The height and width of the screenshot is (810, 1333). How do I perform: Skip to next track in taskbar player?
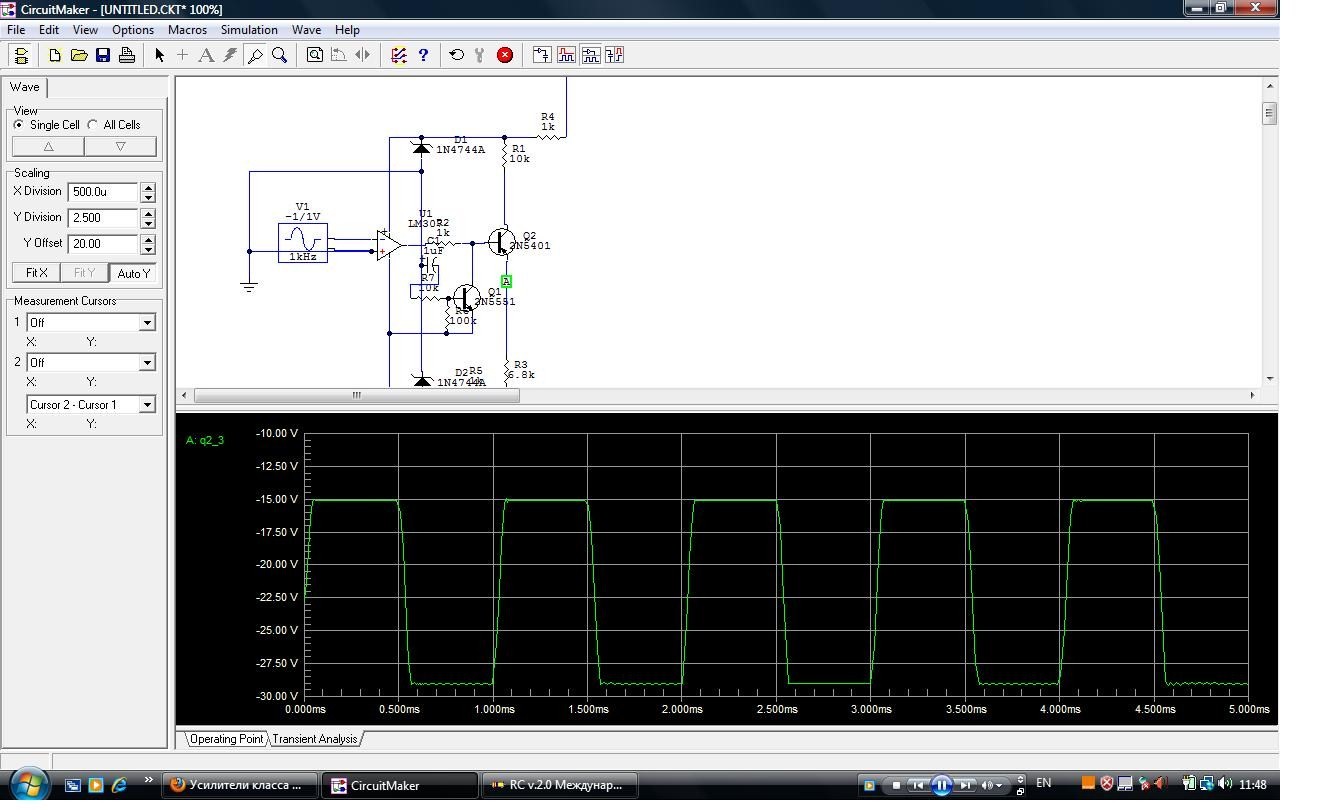[965, 785]
